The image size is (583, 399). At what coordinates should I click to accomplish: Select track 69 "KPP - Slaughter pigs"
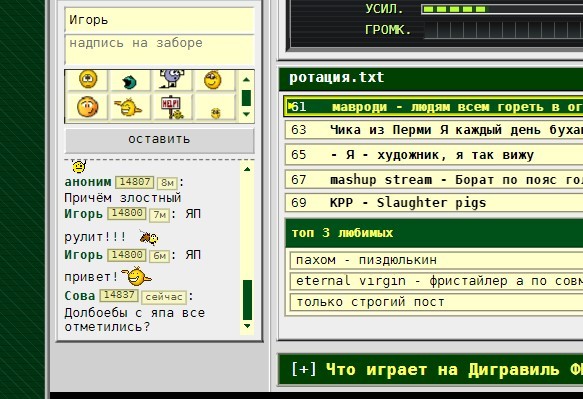(x=434, y=203)
